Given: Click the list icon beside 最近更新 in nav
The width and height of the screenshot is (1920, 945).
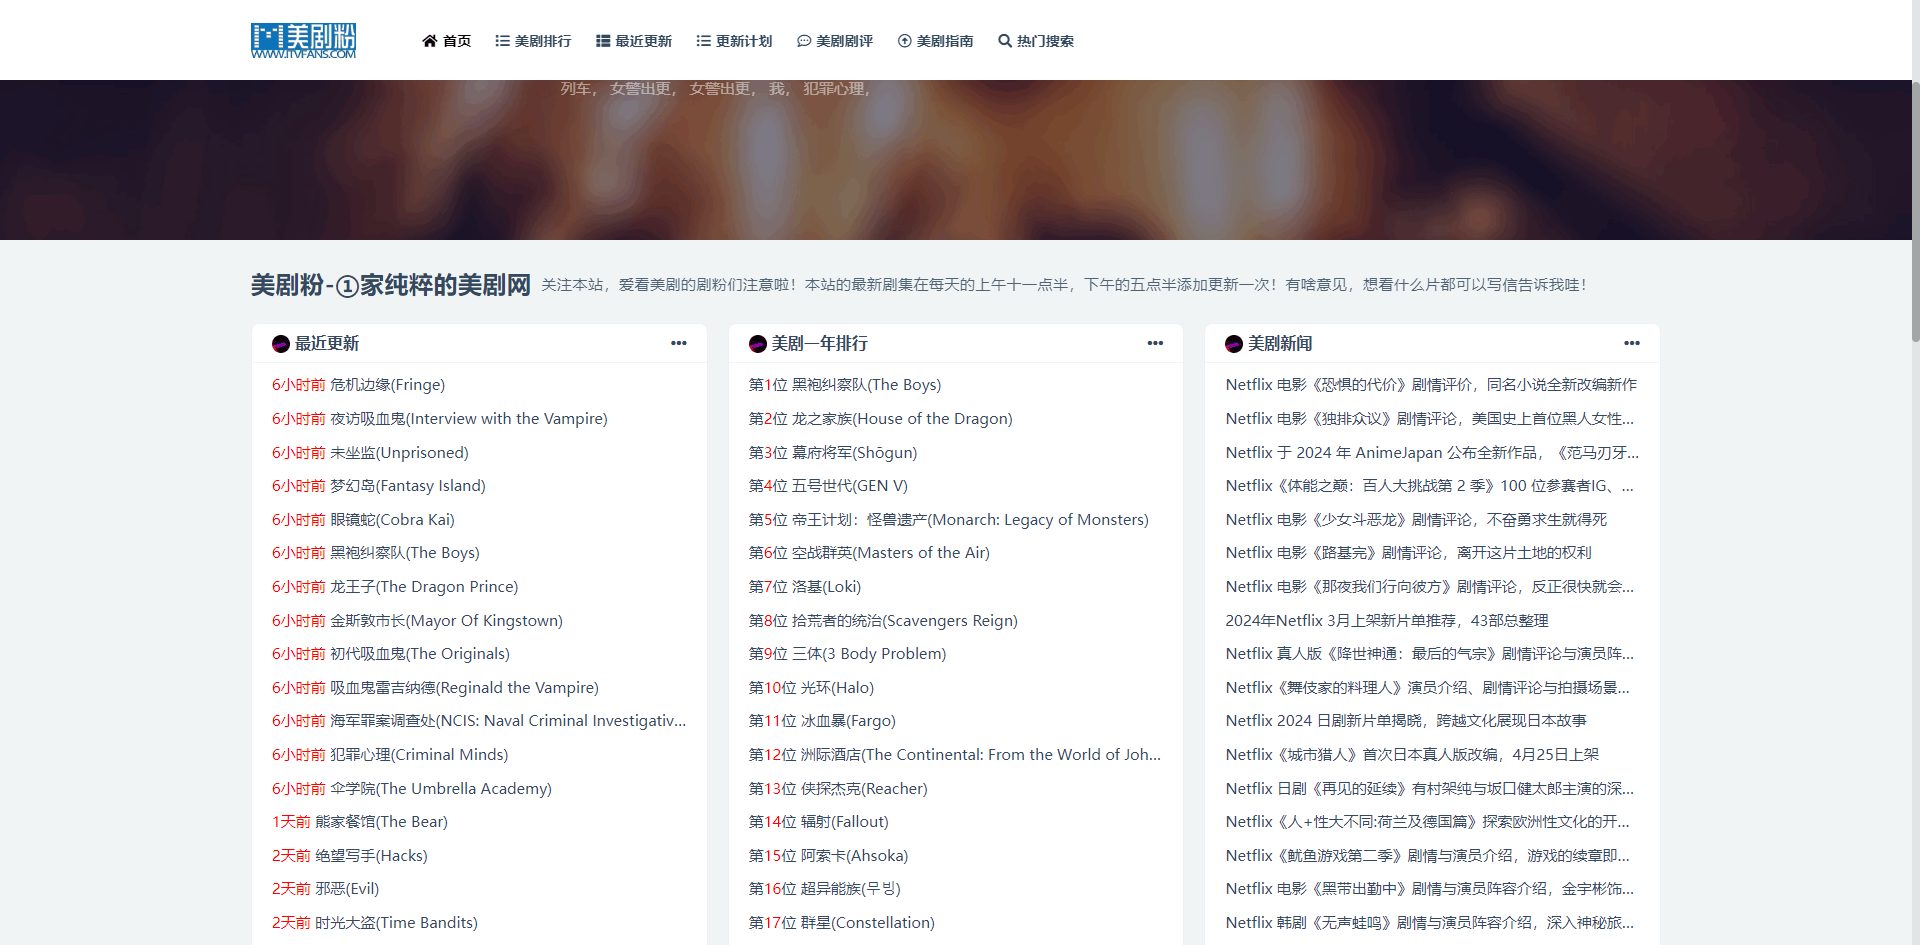Looking at the screenshot, I should [x=603, y=41].
